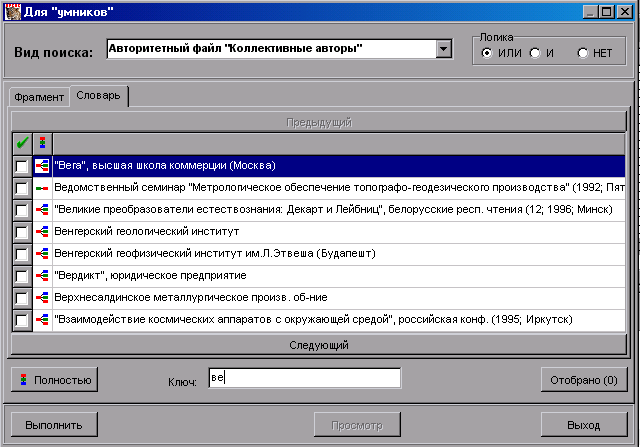The width and height of the screenshot is (640, 447).
Task: Click the tree icon next to "Вега" row
Action: 42,166
